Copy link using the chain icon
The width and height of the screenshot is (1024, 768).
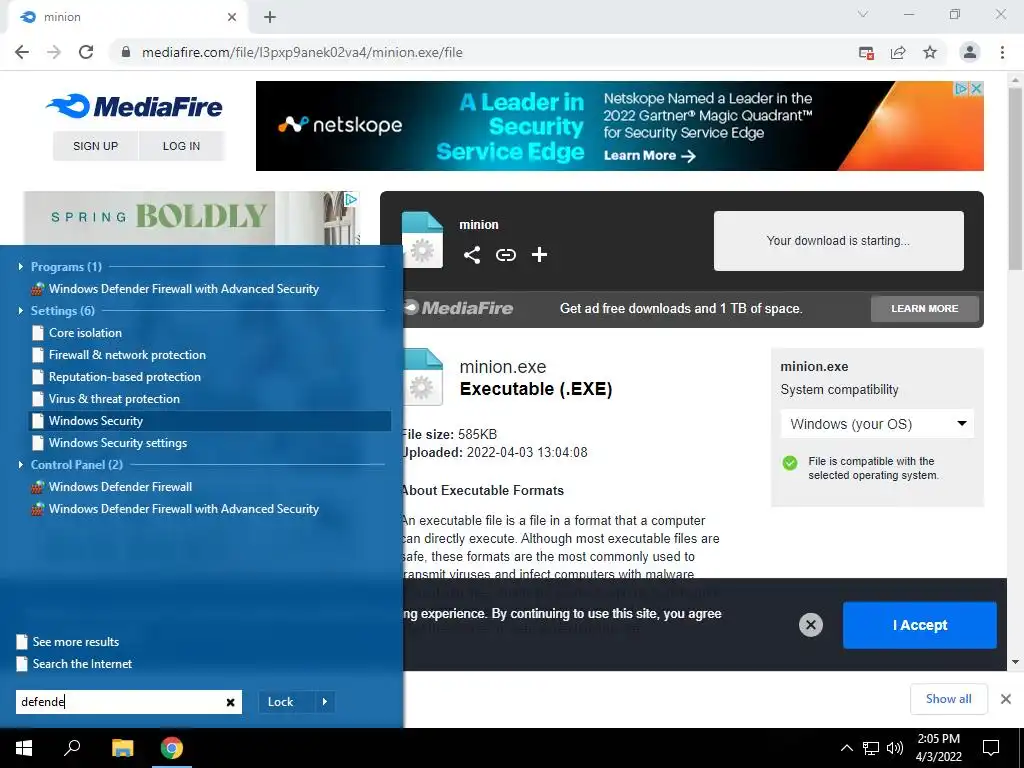[505, 255]
